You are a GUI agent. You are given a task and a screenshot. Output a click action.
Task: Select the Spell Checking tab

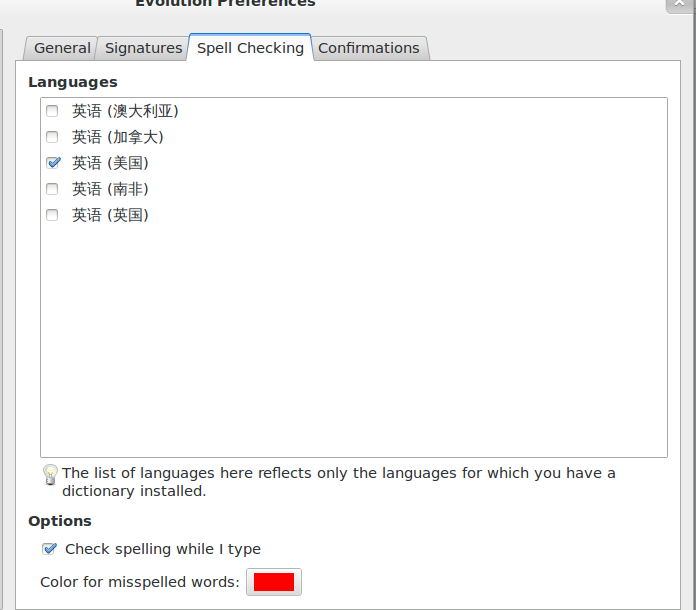(250, 48)
